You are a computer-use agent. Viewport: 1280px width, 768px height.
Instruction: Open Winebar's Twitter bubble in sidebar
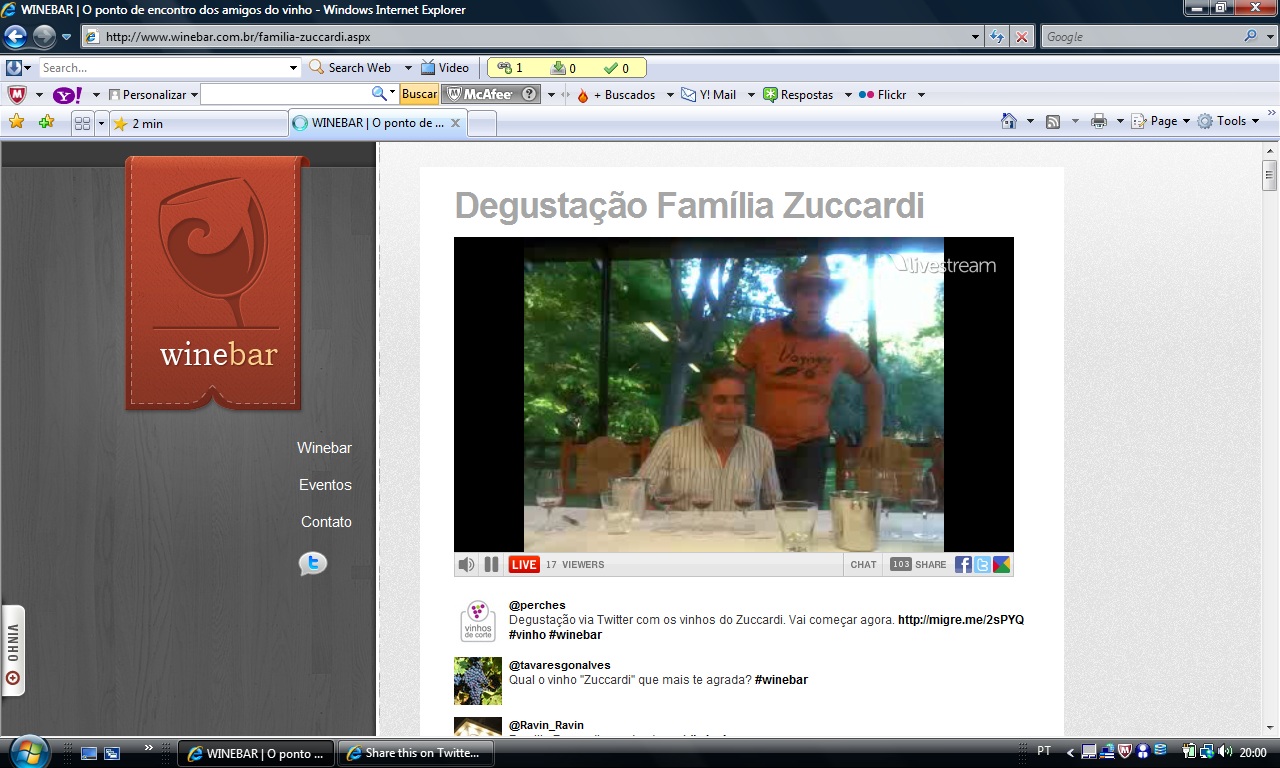313,564
